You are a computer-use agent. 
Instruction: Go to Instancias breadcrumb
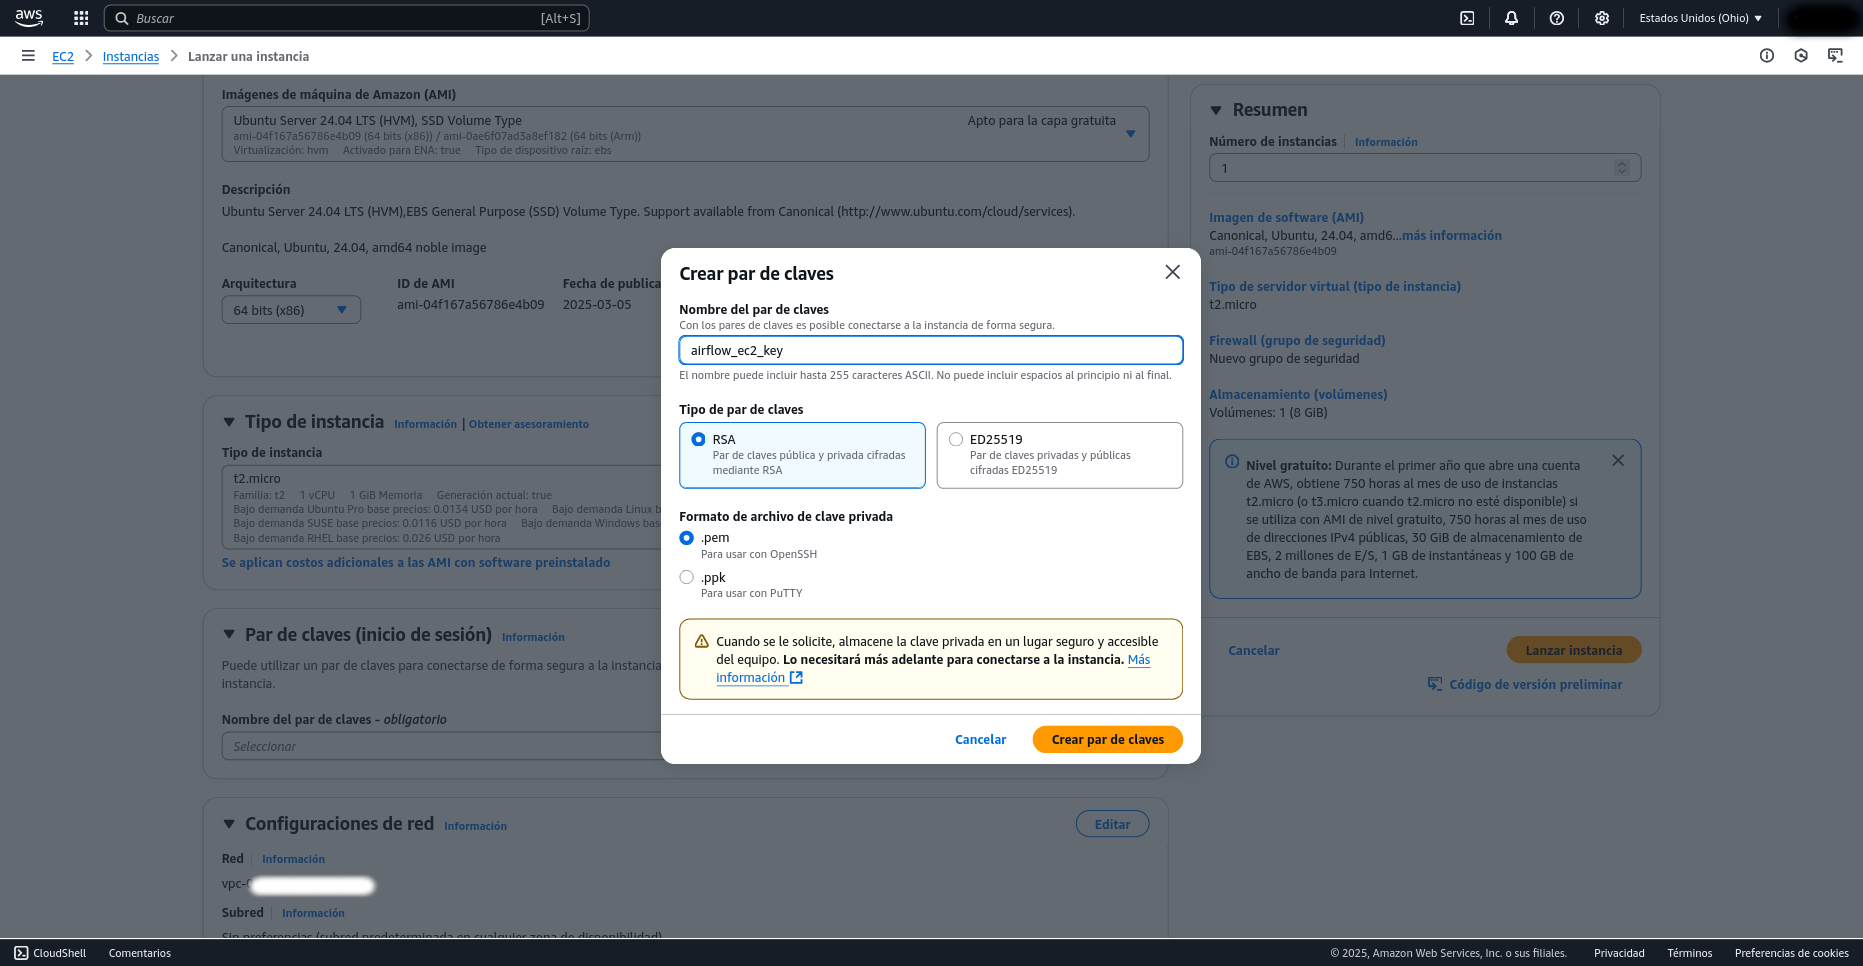coord(130,57)
